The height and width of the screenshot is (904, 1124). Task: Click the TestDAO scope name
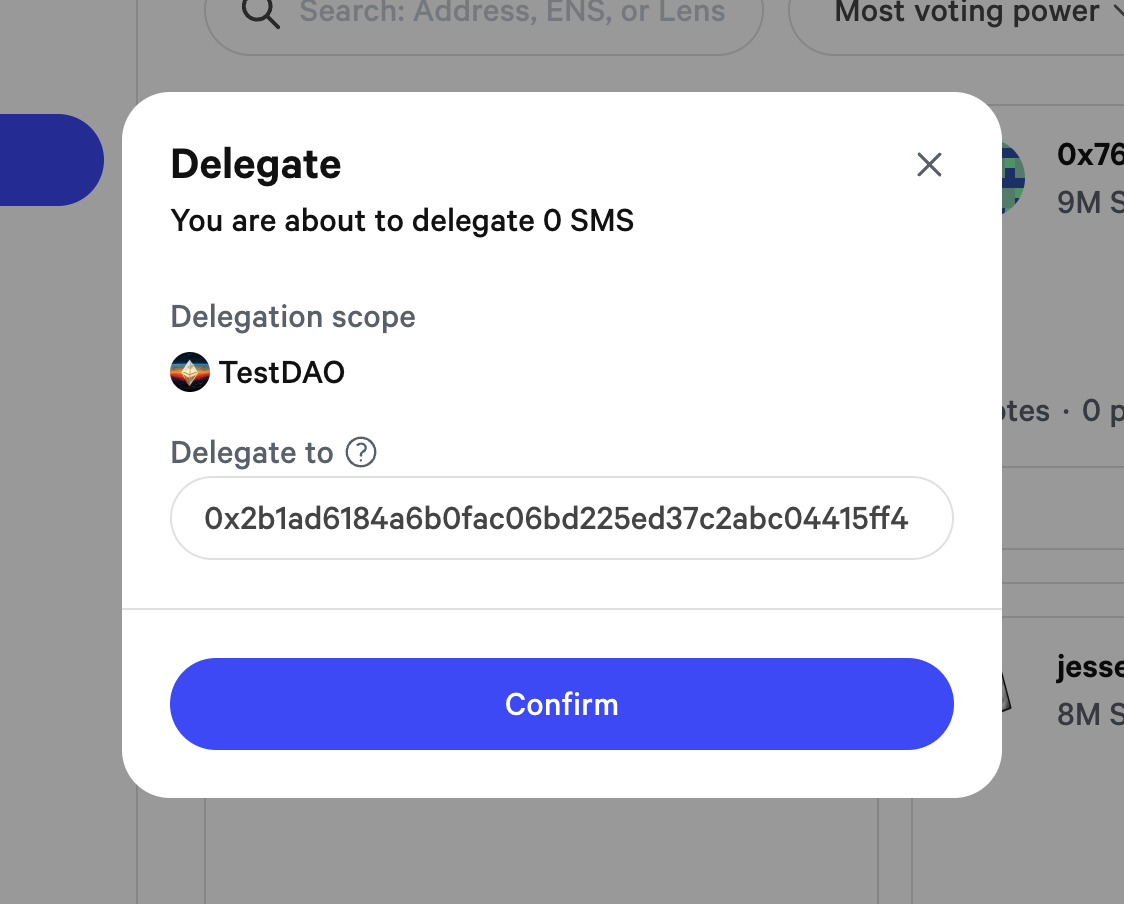click(x=282, y=373)
